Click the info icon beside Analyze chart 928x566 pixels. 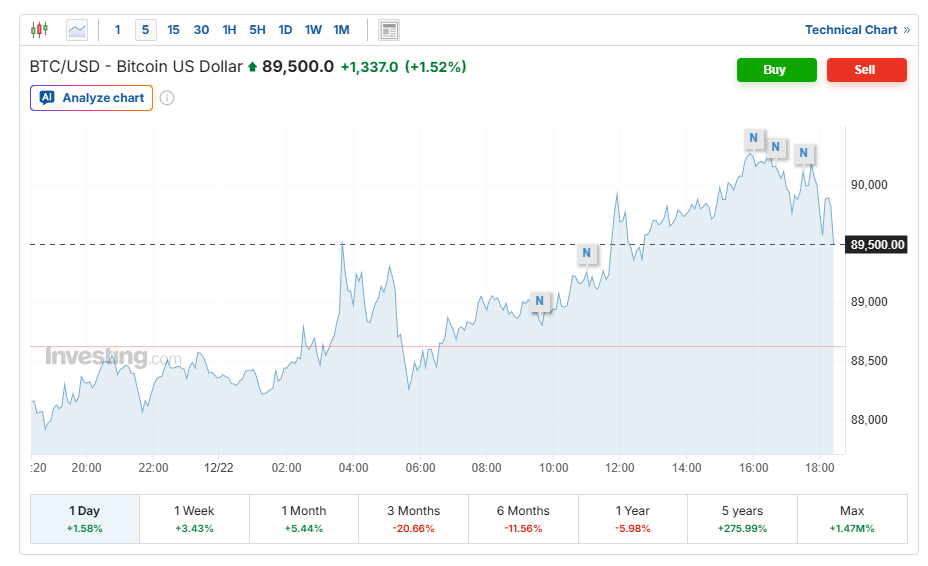[167, 98]
